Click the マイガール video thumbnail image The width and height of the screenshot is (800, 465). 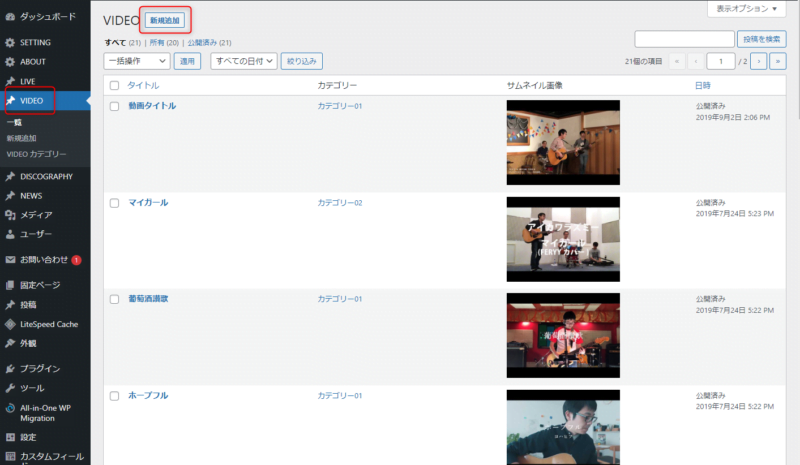563,238
